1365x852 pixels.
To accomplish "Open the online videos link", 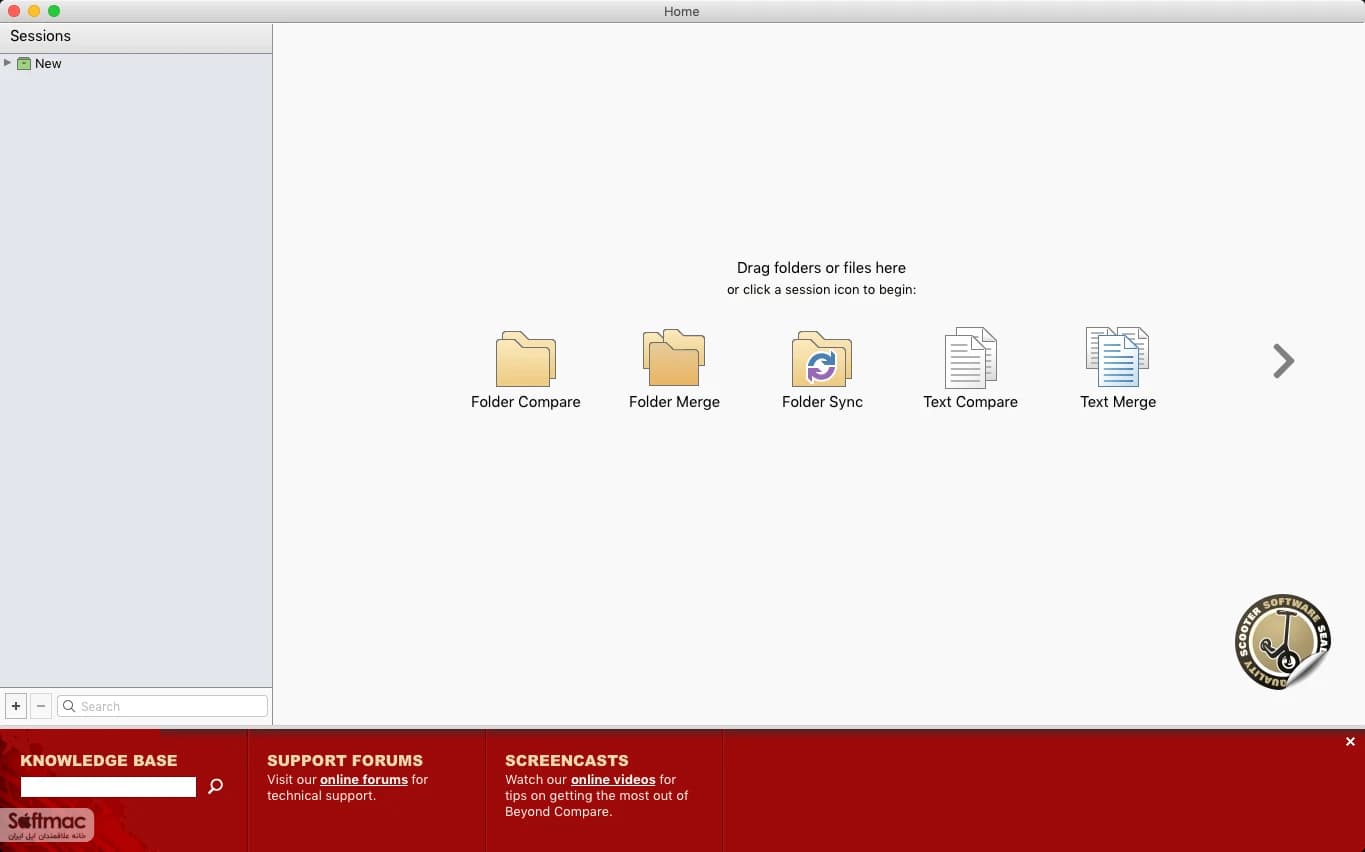I will 613,779.
